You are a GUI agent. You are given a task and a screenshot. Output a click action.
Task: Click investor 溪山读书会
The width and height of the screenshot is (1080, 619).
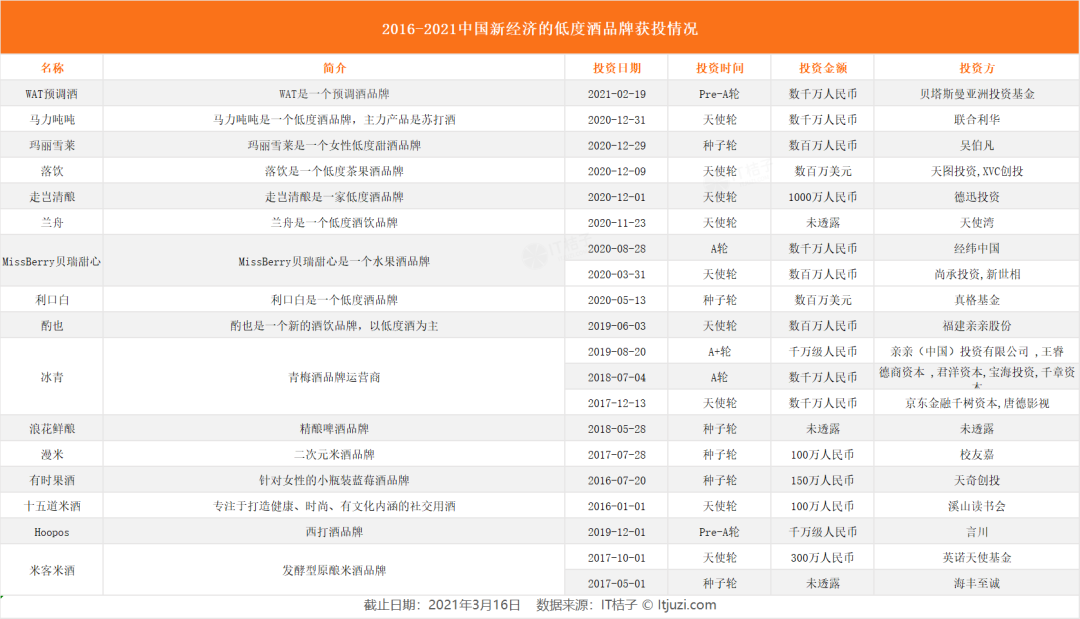(977, 506)
